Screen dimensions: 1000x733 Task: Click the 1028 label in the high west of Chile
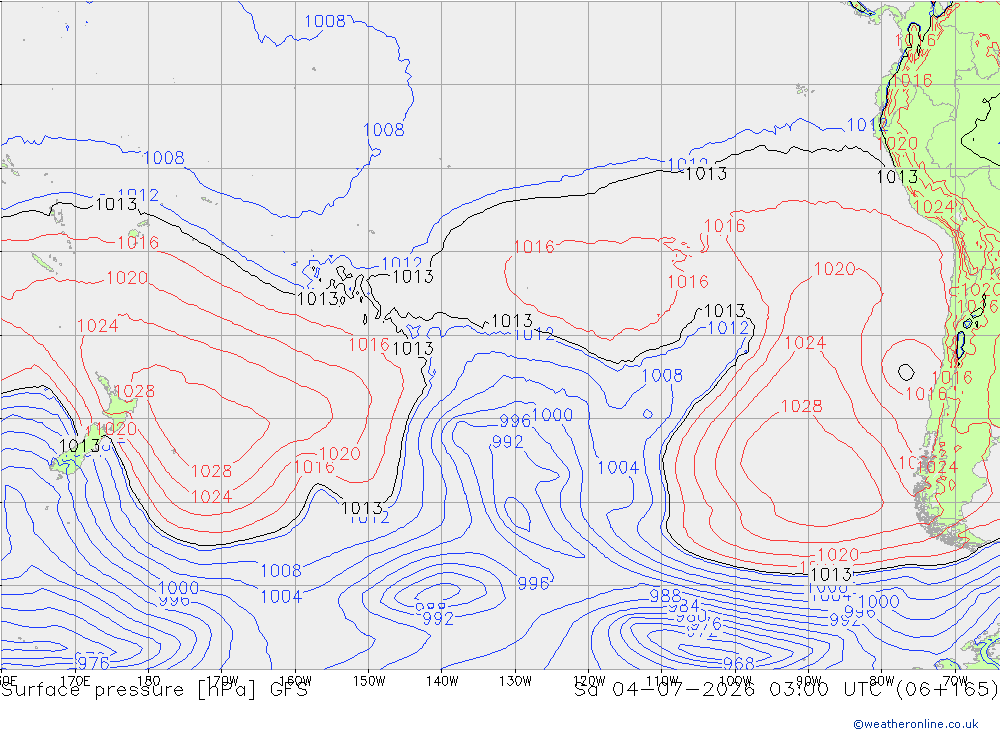(x=802, y=406)
